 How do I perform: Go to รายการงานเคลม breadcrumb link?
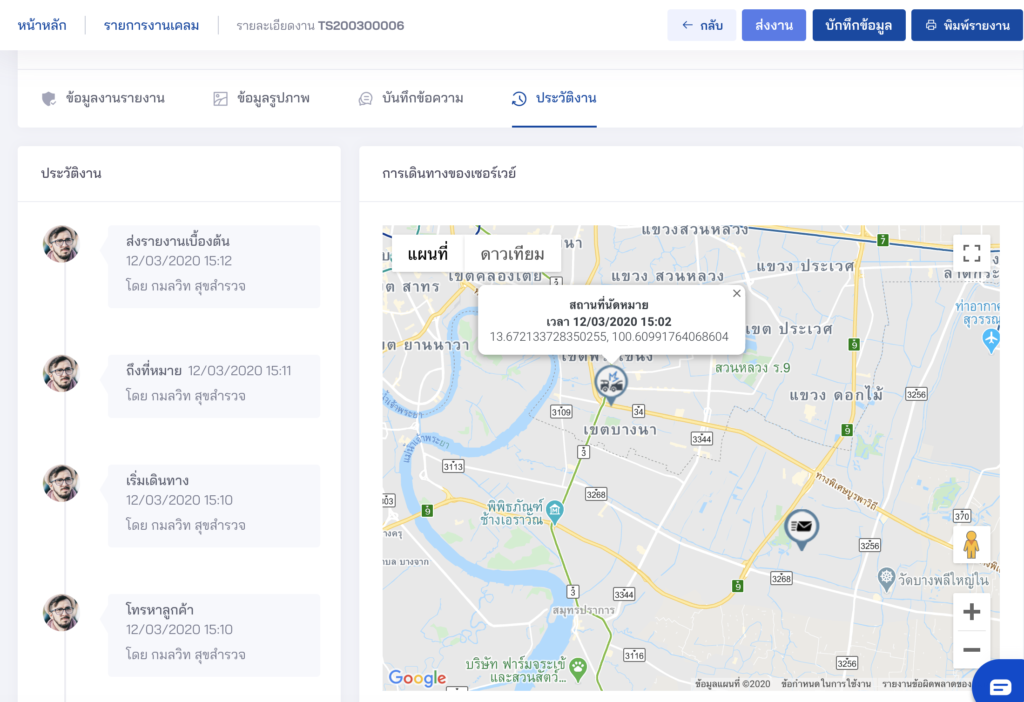click(x=152, y=25)
